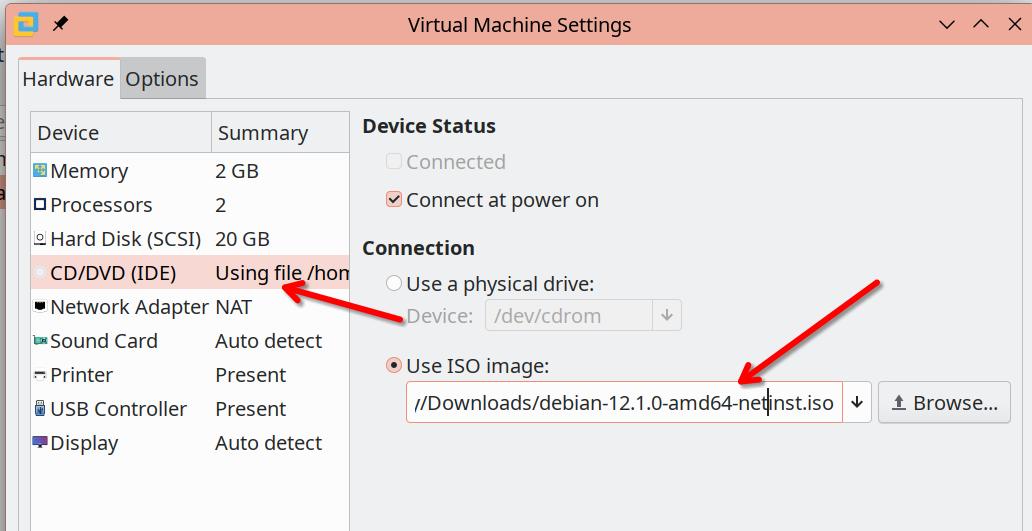
Task: Click the Display device icon
Action: pos(40,443)
